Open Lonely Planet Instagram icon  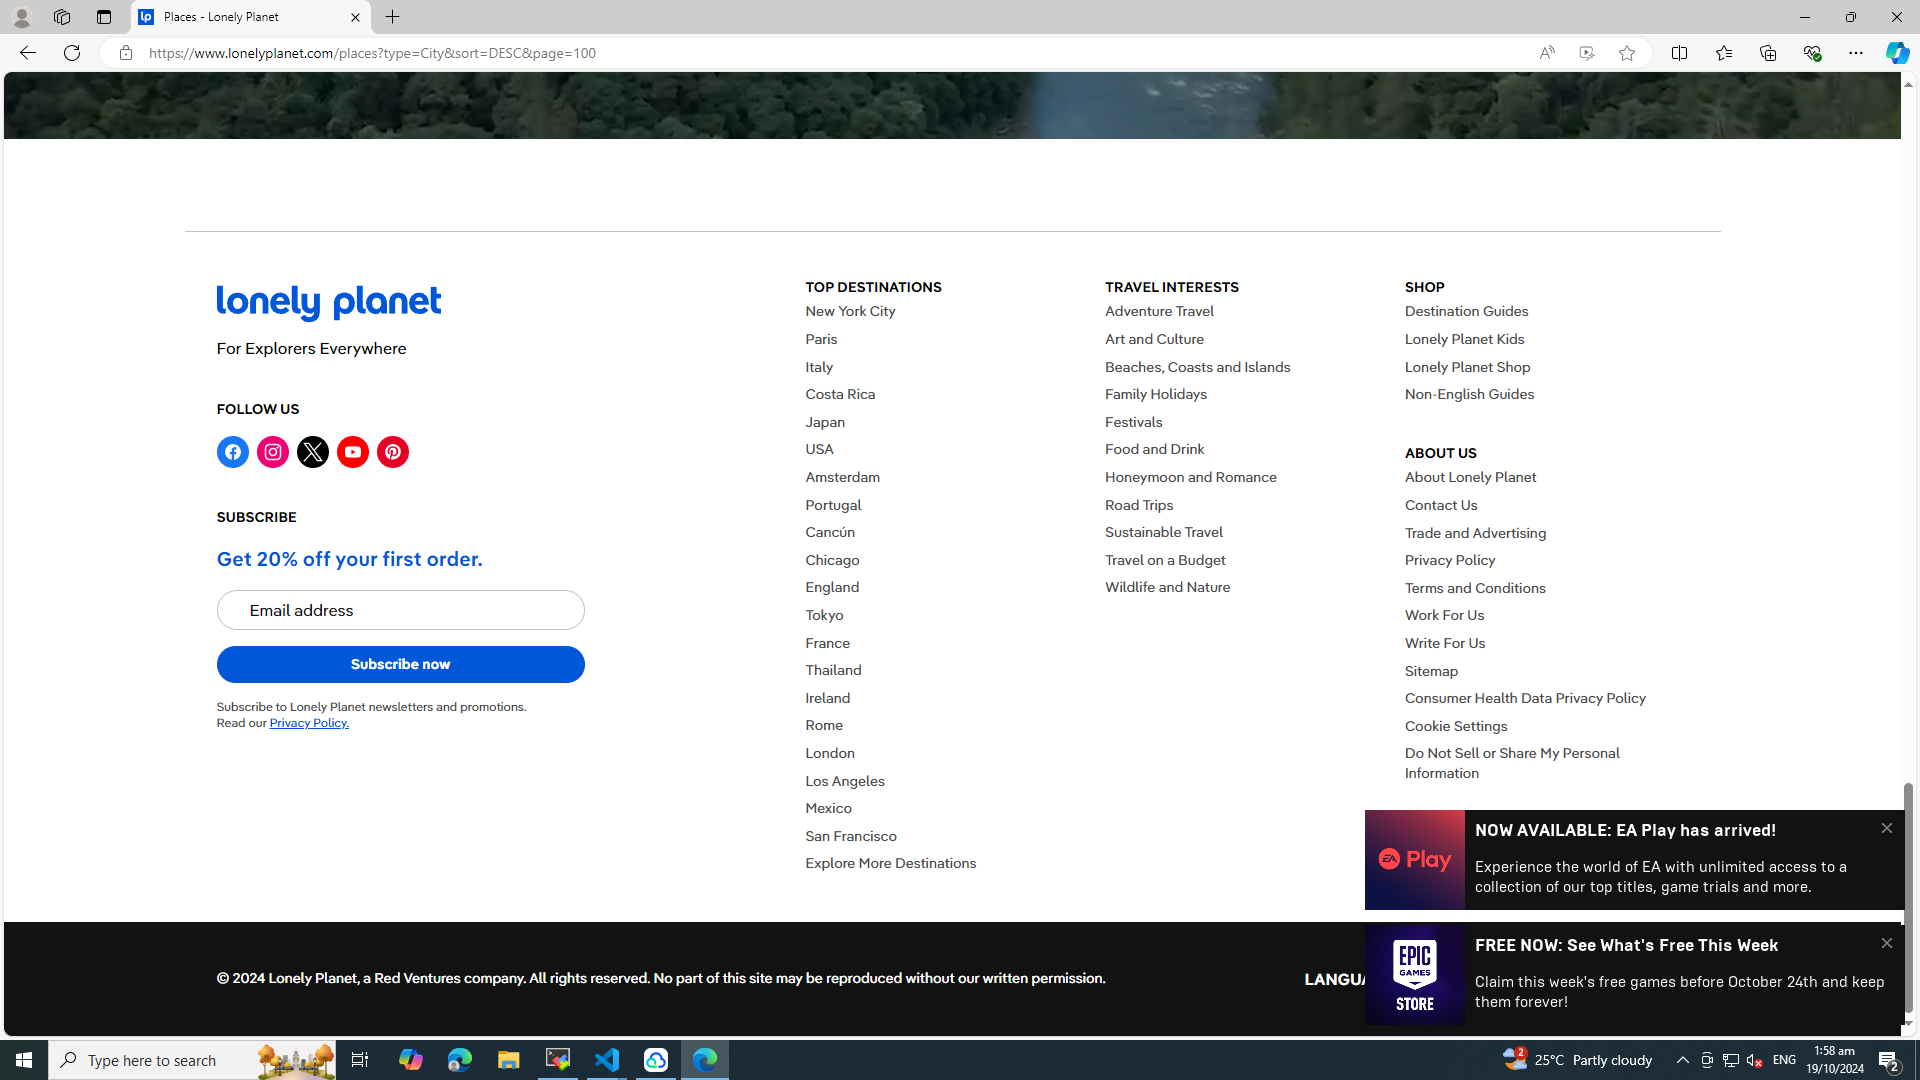point(272,452)
